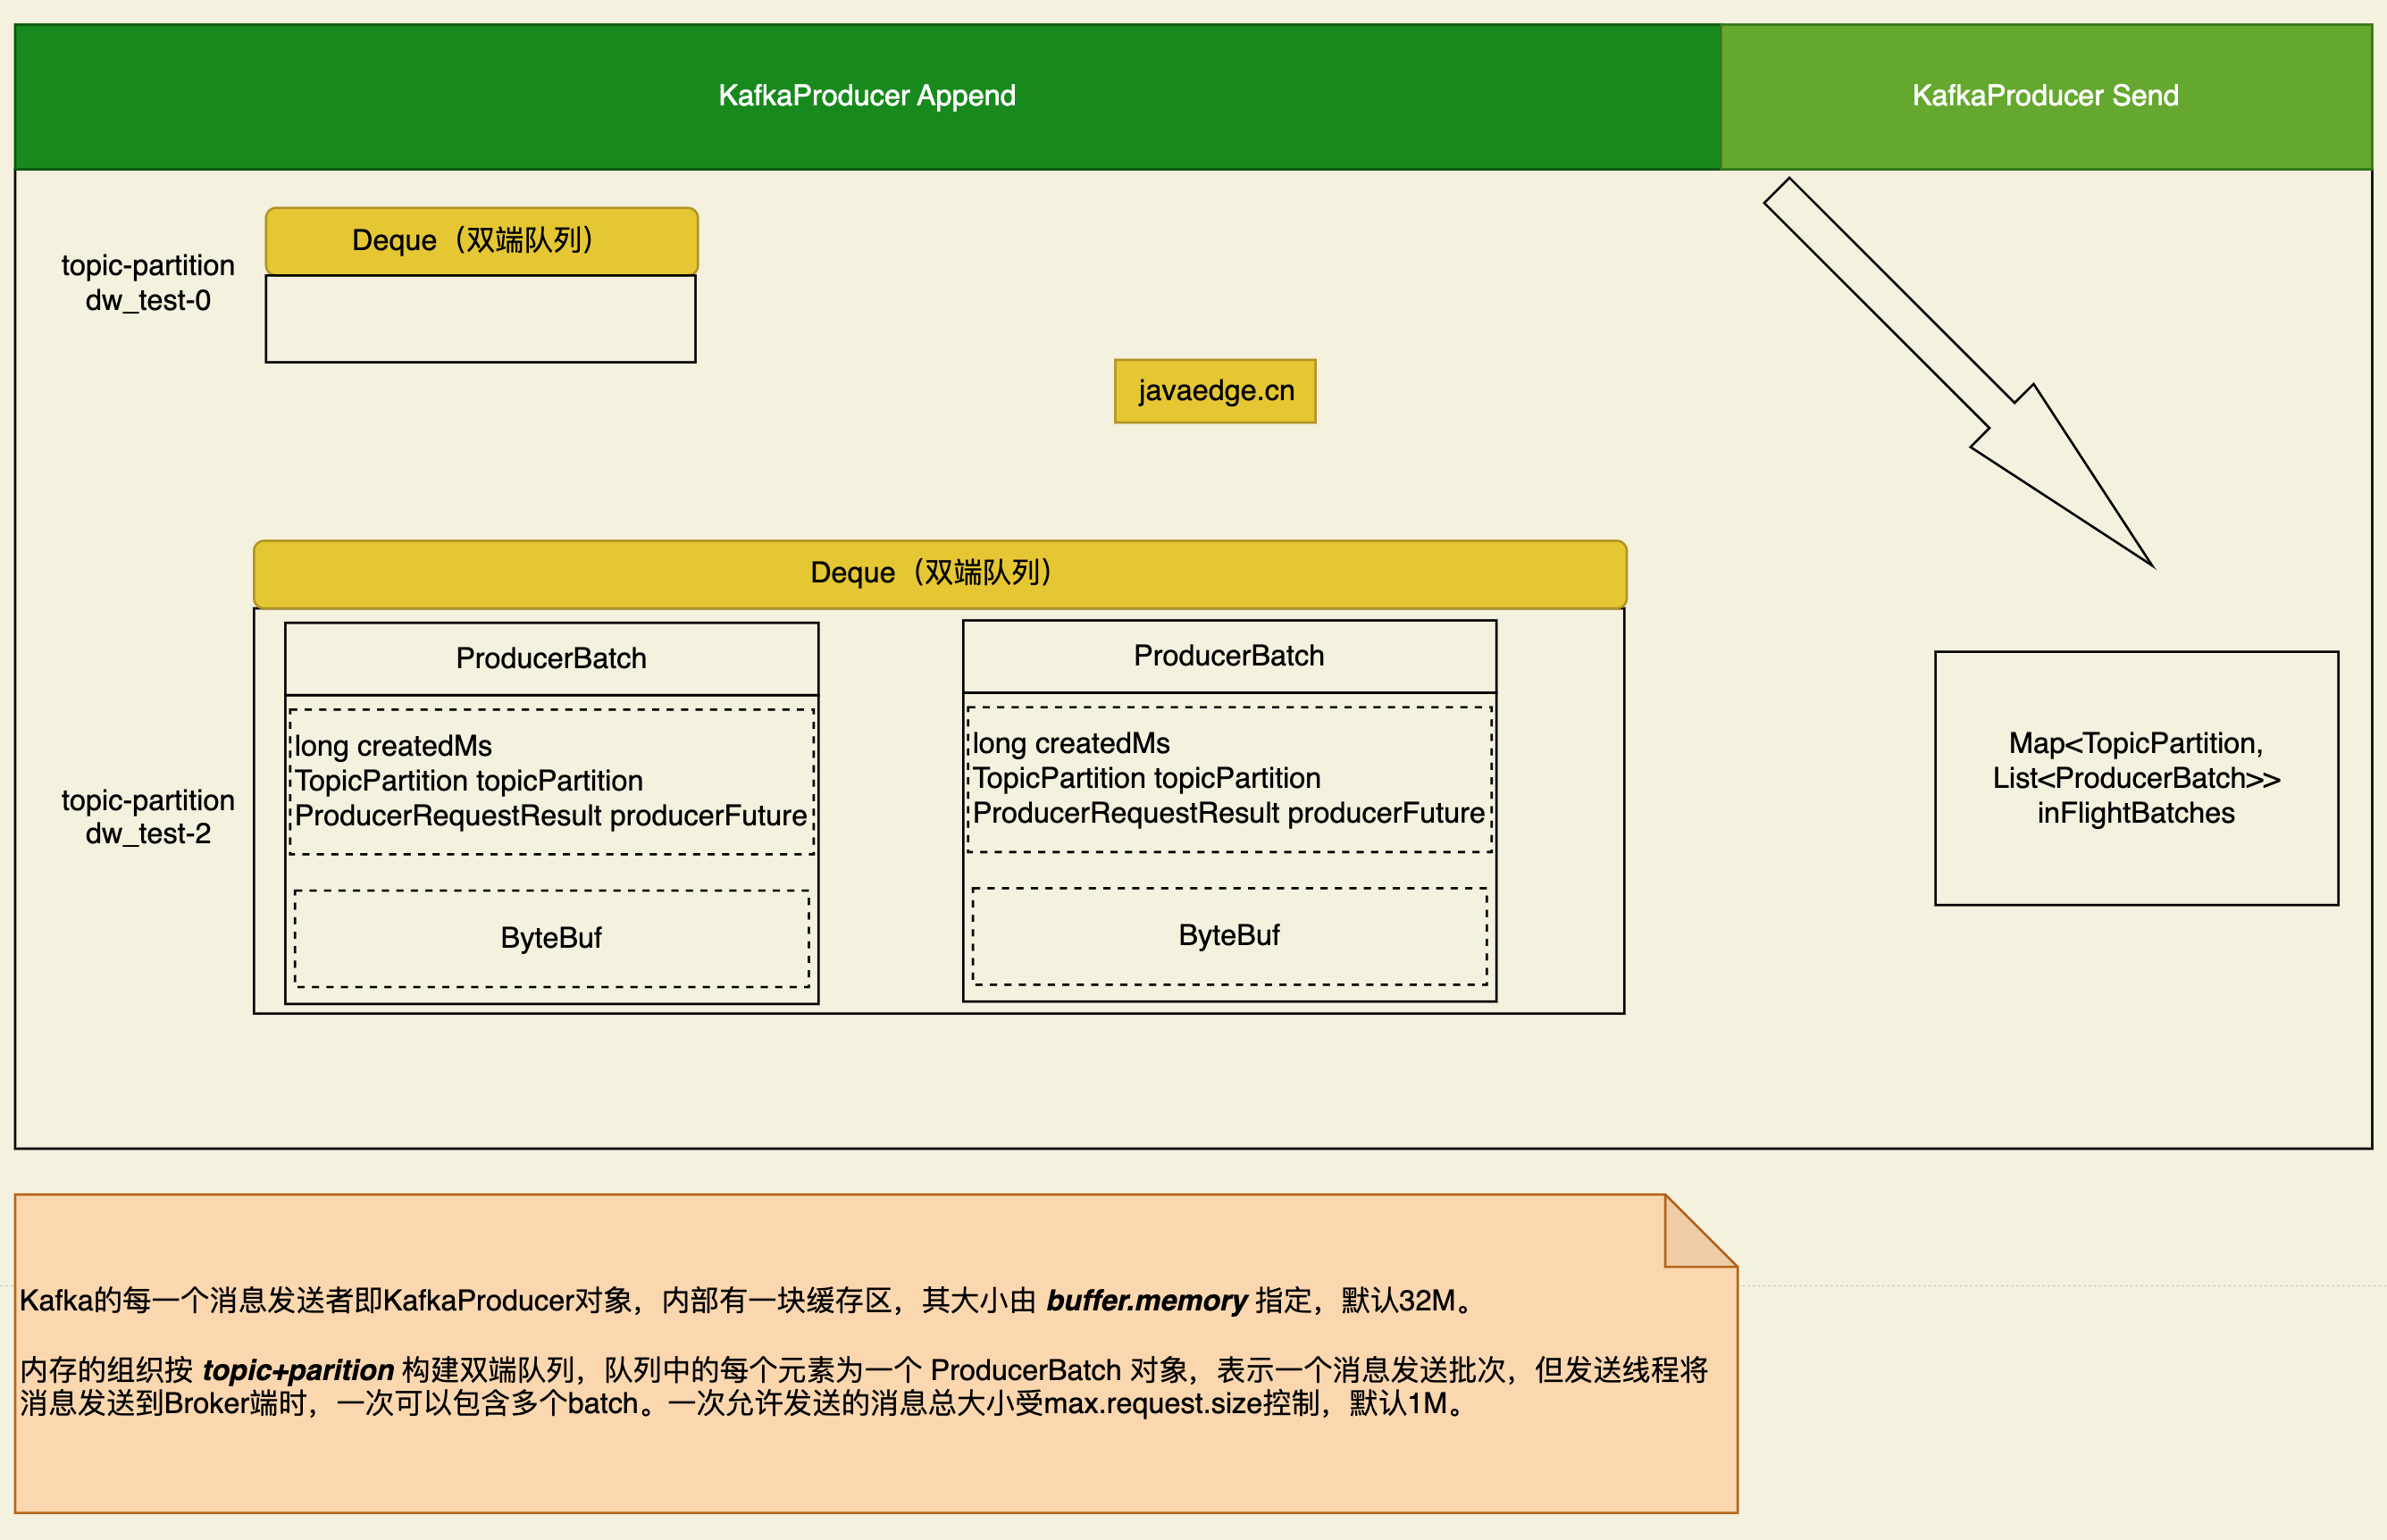The height and width of the screenshot is (1540, 2387).
Task: Click the bold topic+parition text in note
Action: point(298,1370)
